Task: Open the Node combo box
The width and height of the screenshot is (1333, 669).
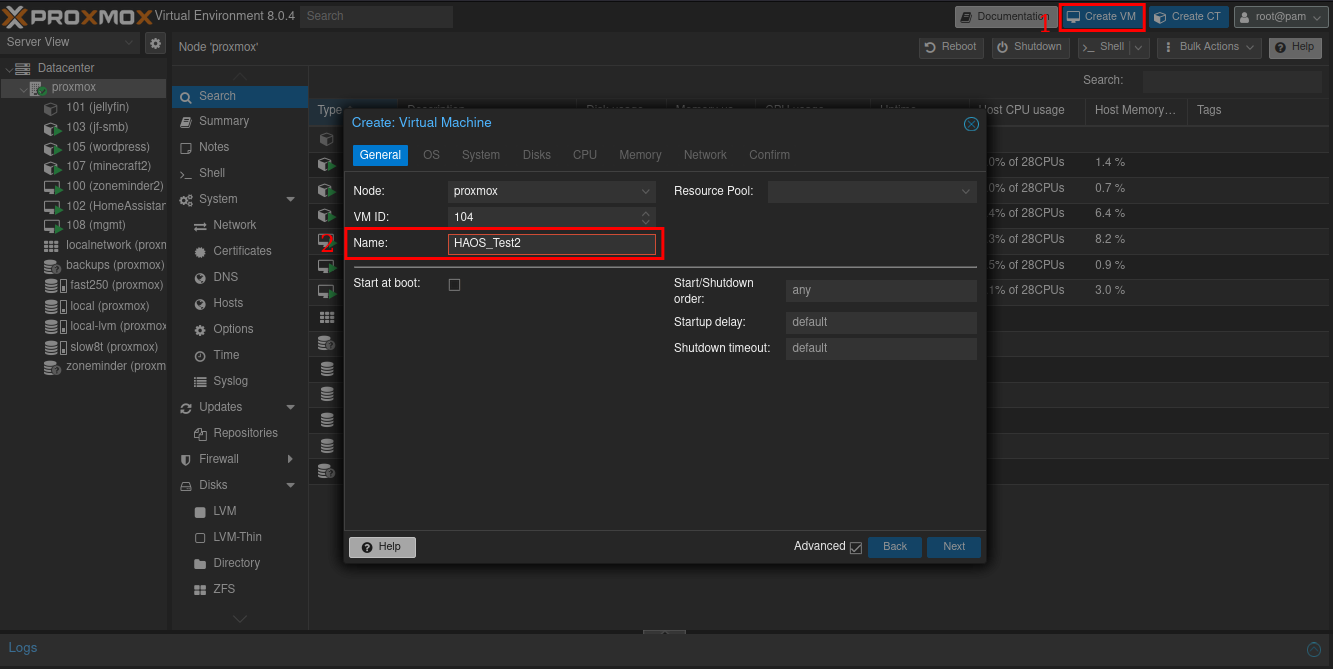Action: click(x=552, y=191)
